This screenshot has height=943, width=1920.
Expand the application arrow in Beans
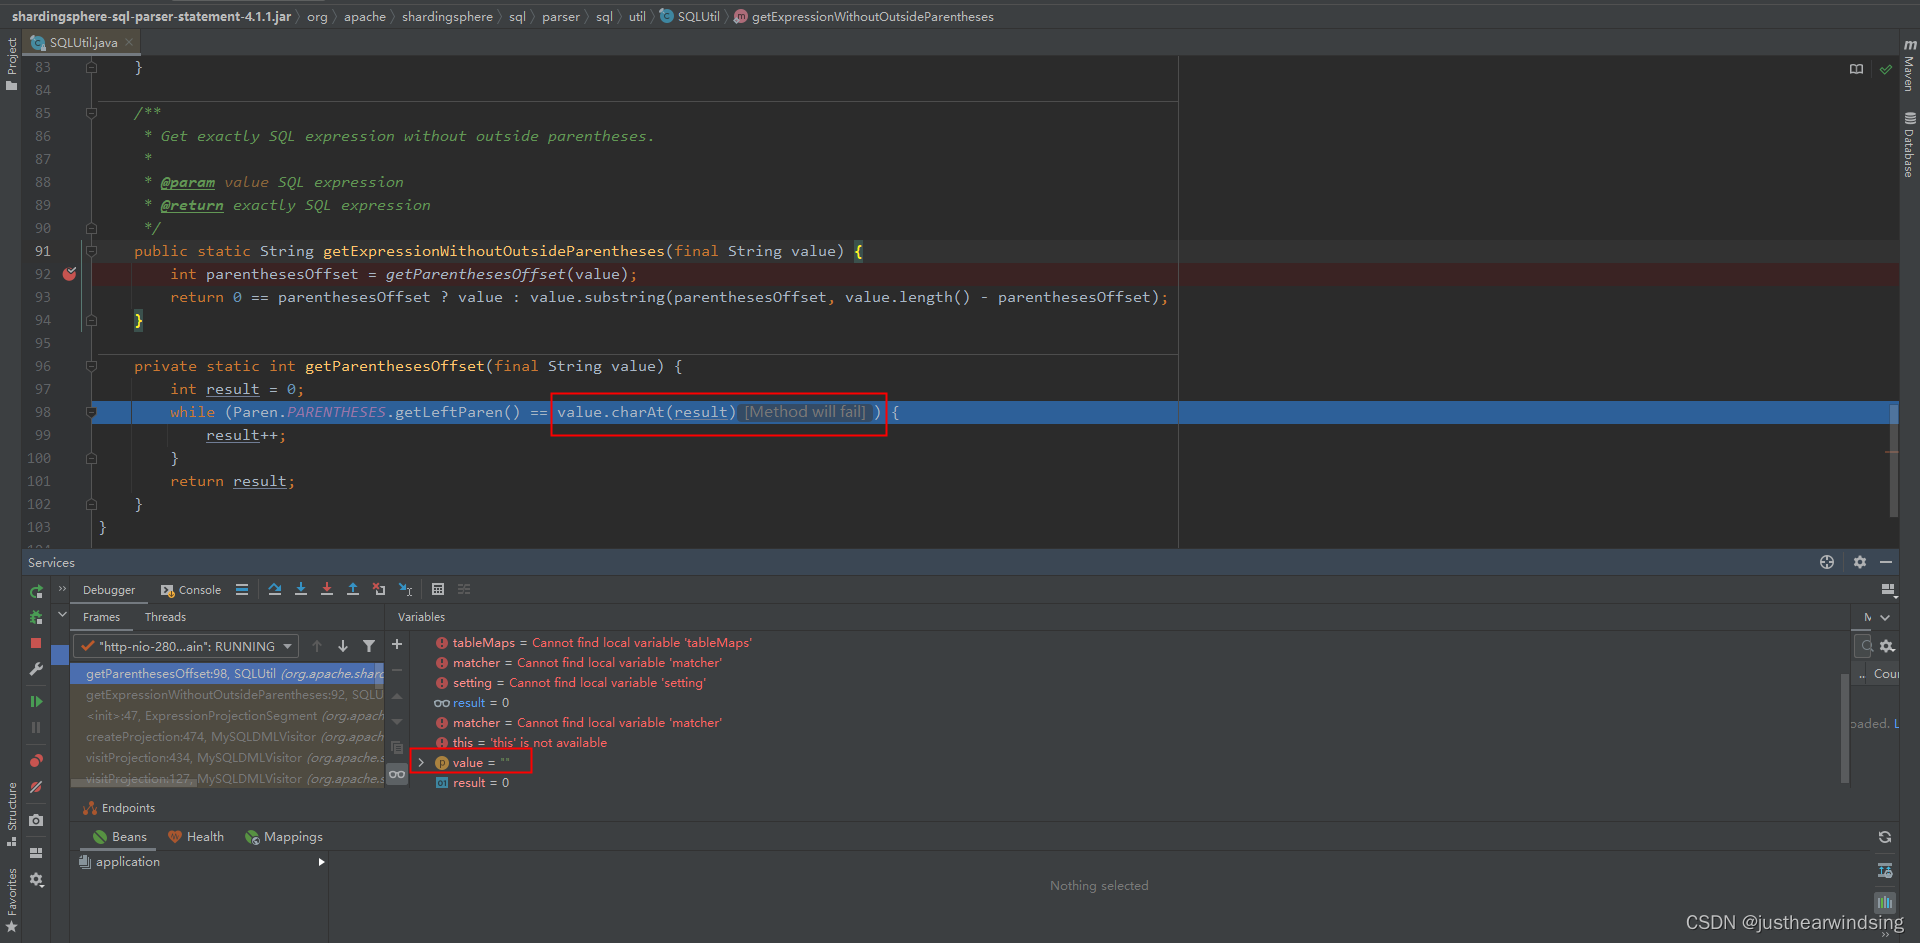321,862
